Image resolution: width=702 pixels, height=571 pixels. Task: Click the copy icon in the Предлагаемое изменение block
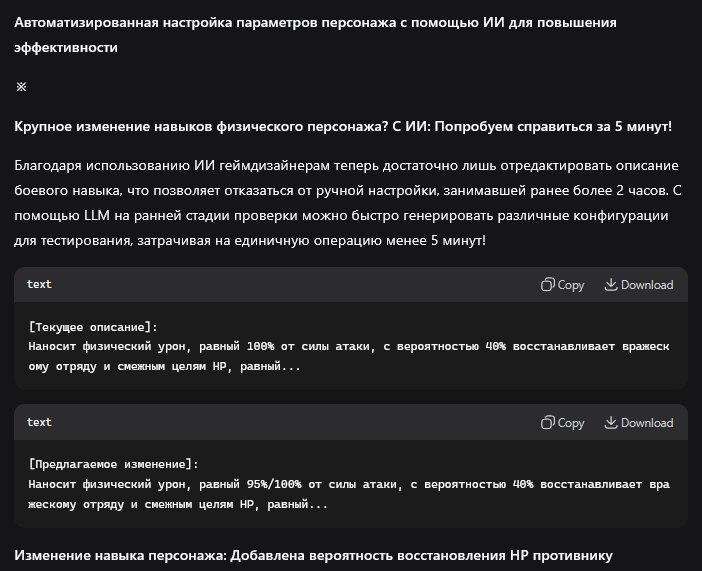click(x=548, y=422)
